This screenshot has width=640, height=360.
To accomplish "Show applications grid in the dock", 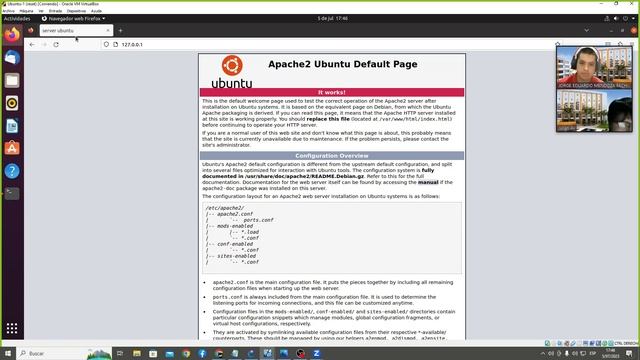I will (12, 328).
